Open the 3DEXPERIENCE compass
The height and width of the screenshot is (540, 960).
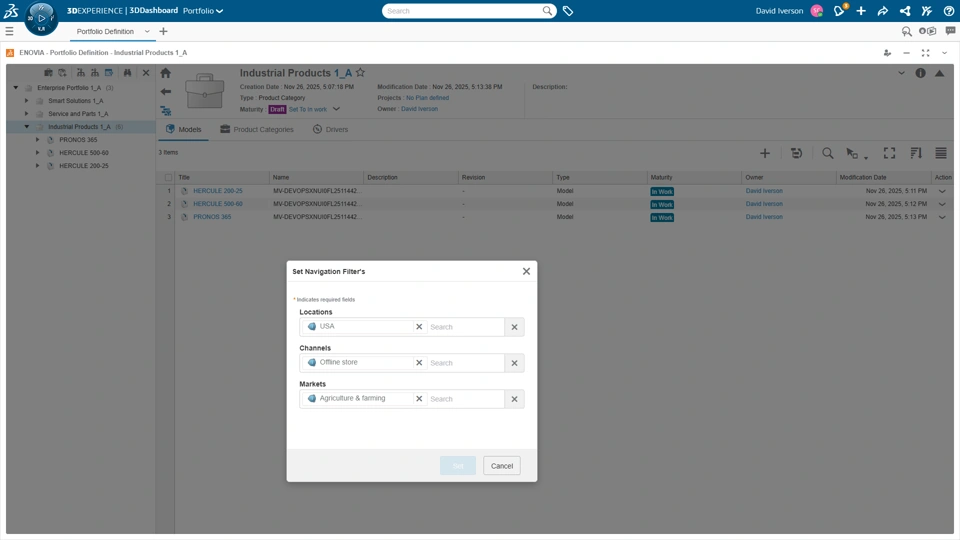tap(41, 18)
